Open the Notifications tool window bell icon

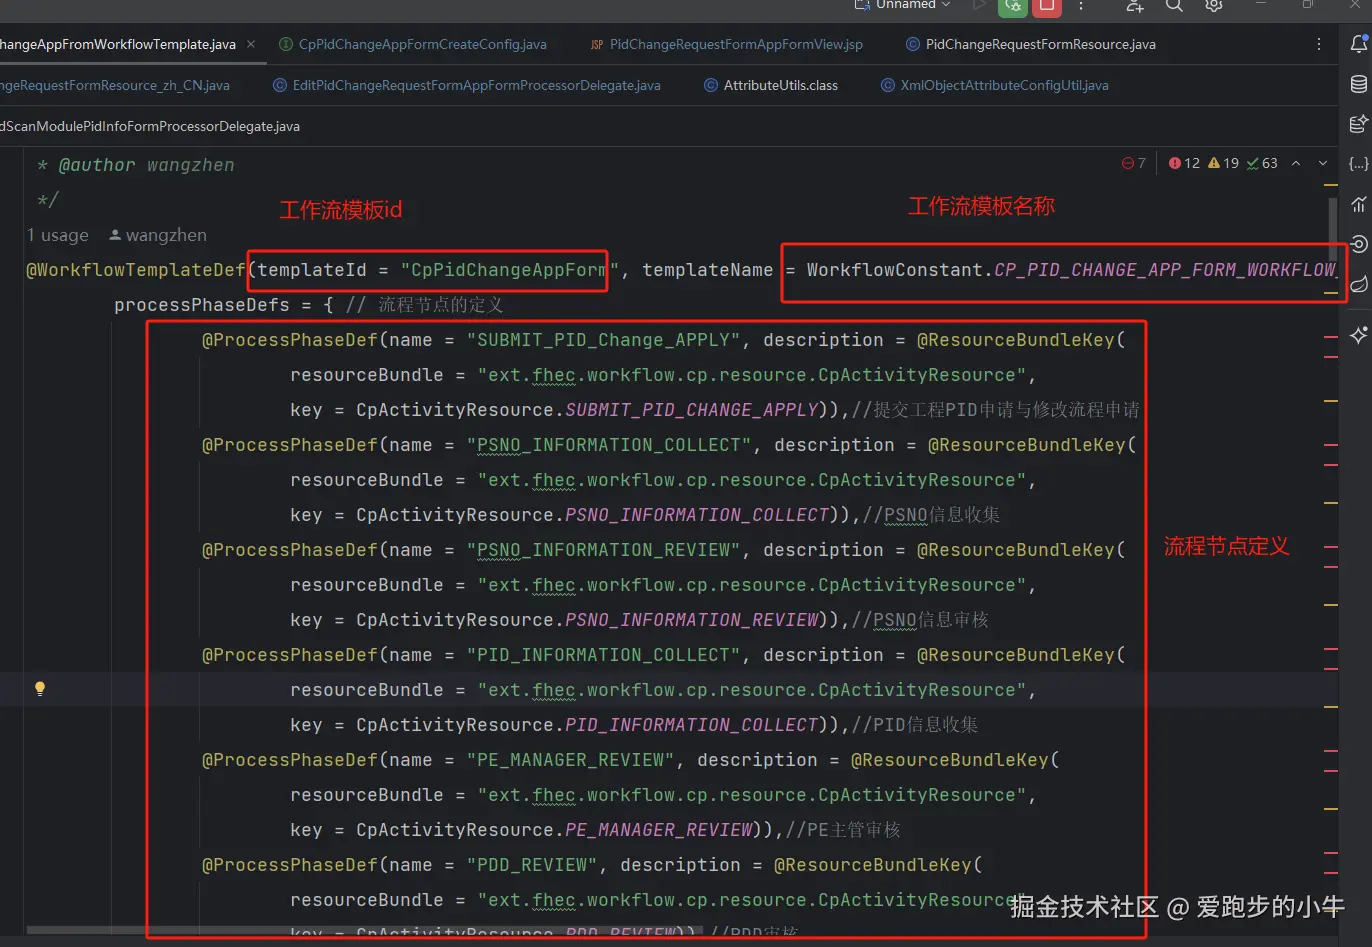(1358, 44)
